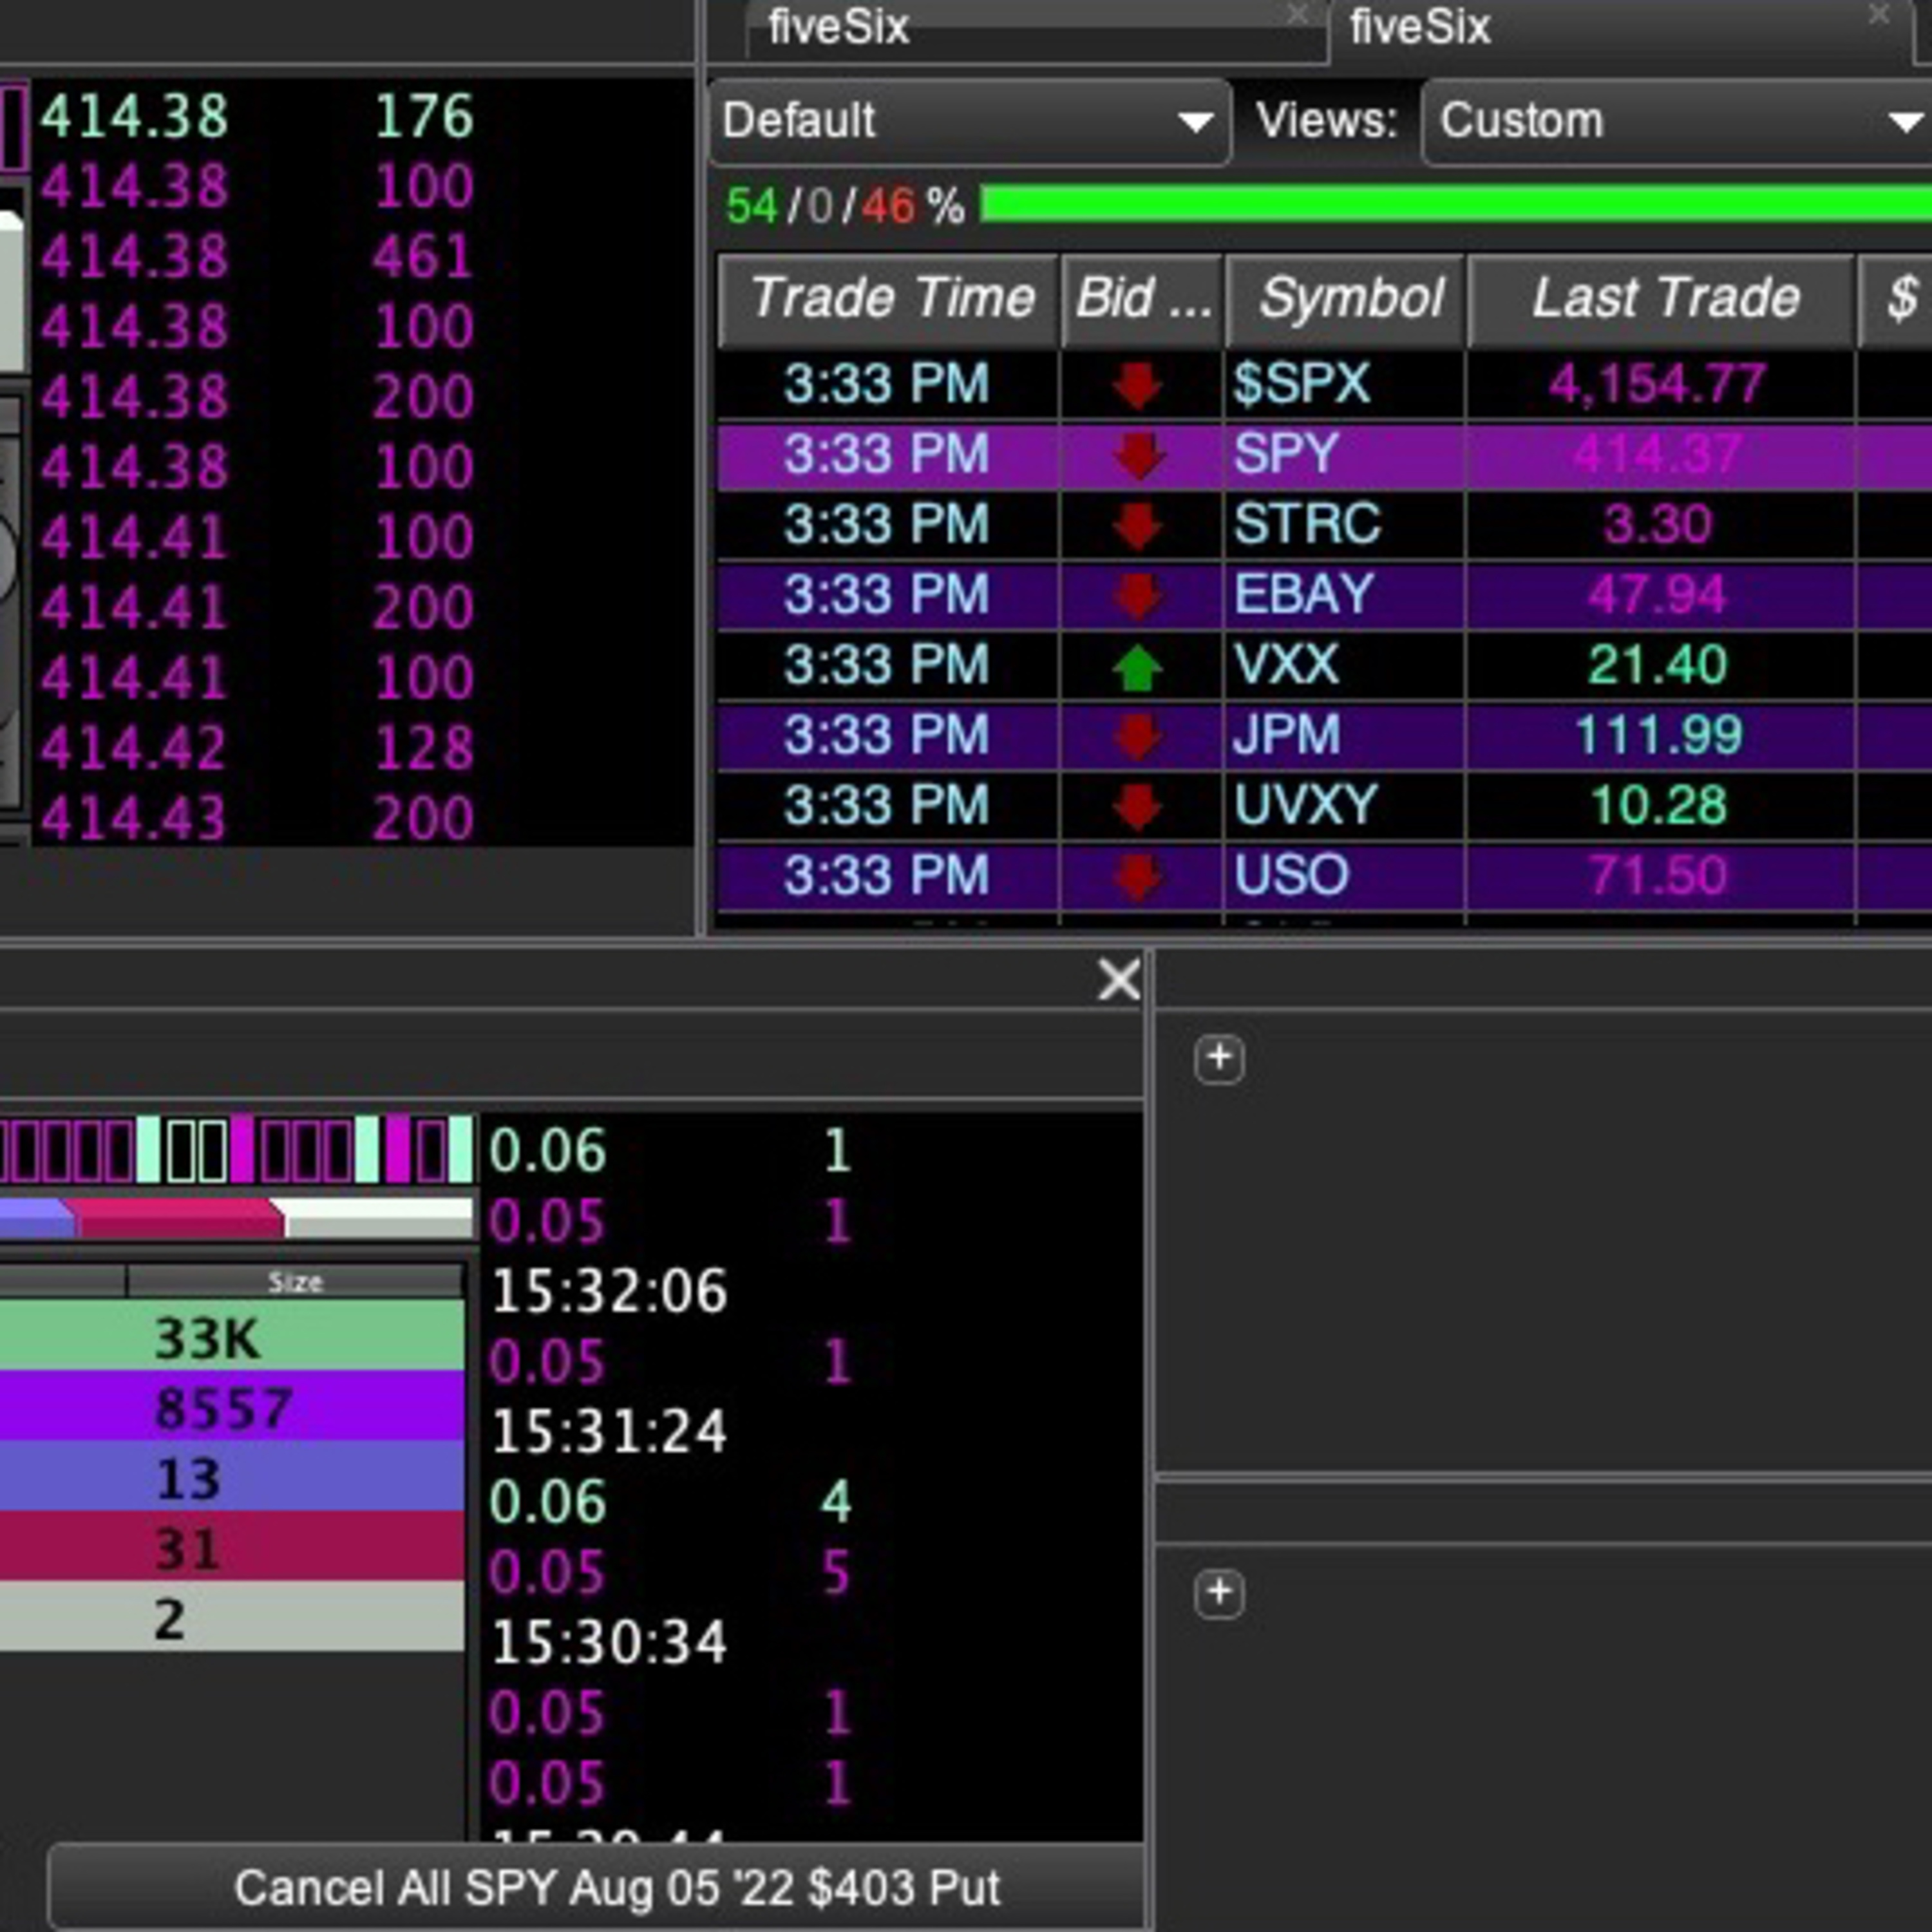Click the 3:33 PM trade time for JPM

click(x=886, y=735)
